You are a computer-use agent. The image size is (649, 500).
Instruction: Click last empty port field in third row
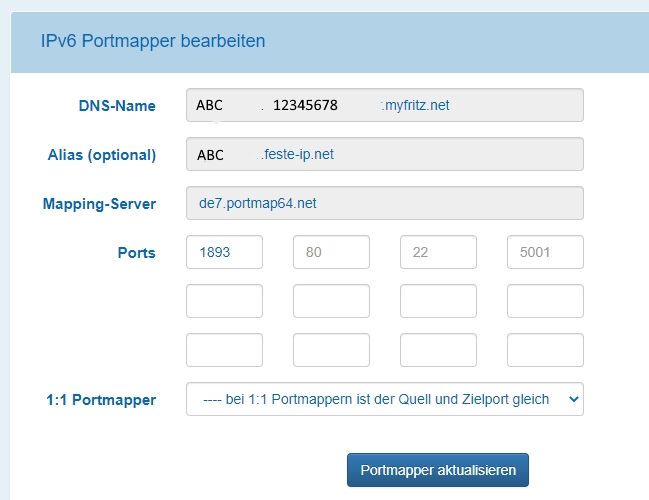click(x=545, y=350)
